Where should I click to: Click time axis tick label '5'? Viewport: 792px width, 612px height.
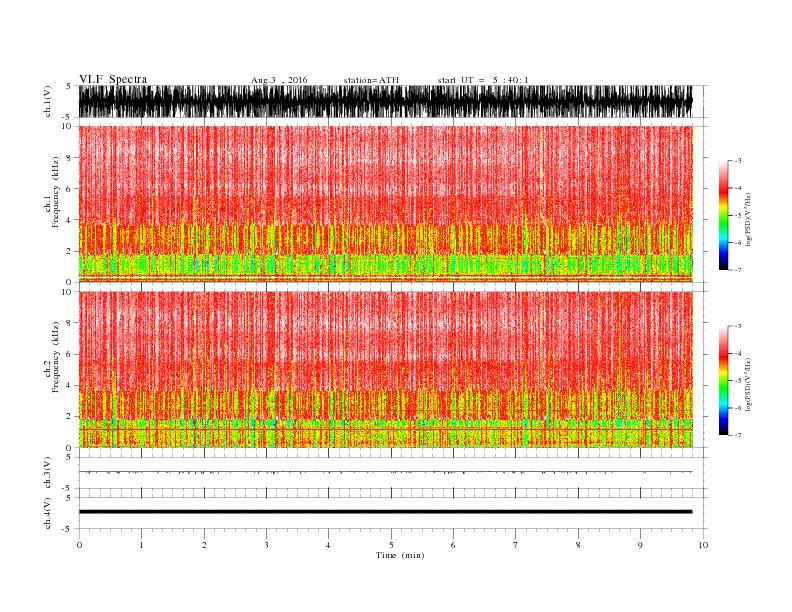[x=391, y=545]
